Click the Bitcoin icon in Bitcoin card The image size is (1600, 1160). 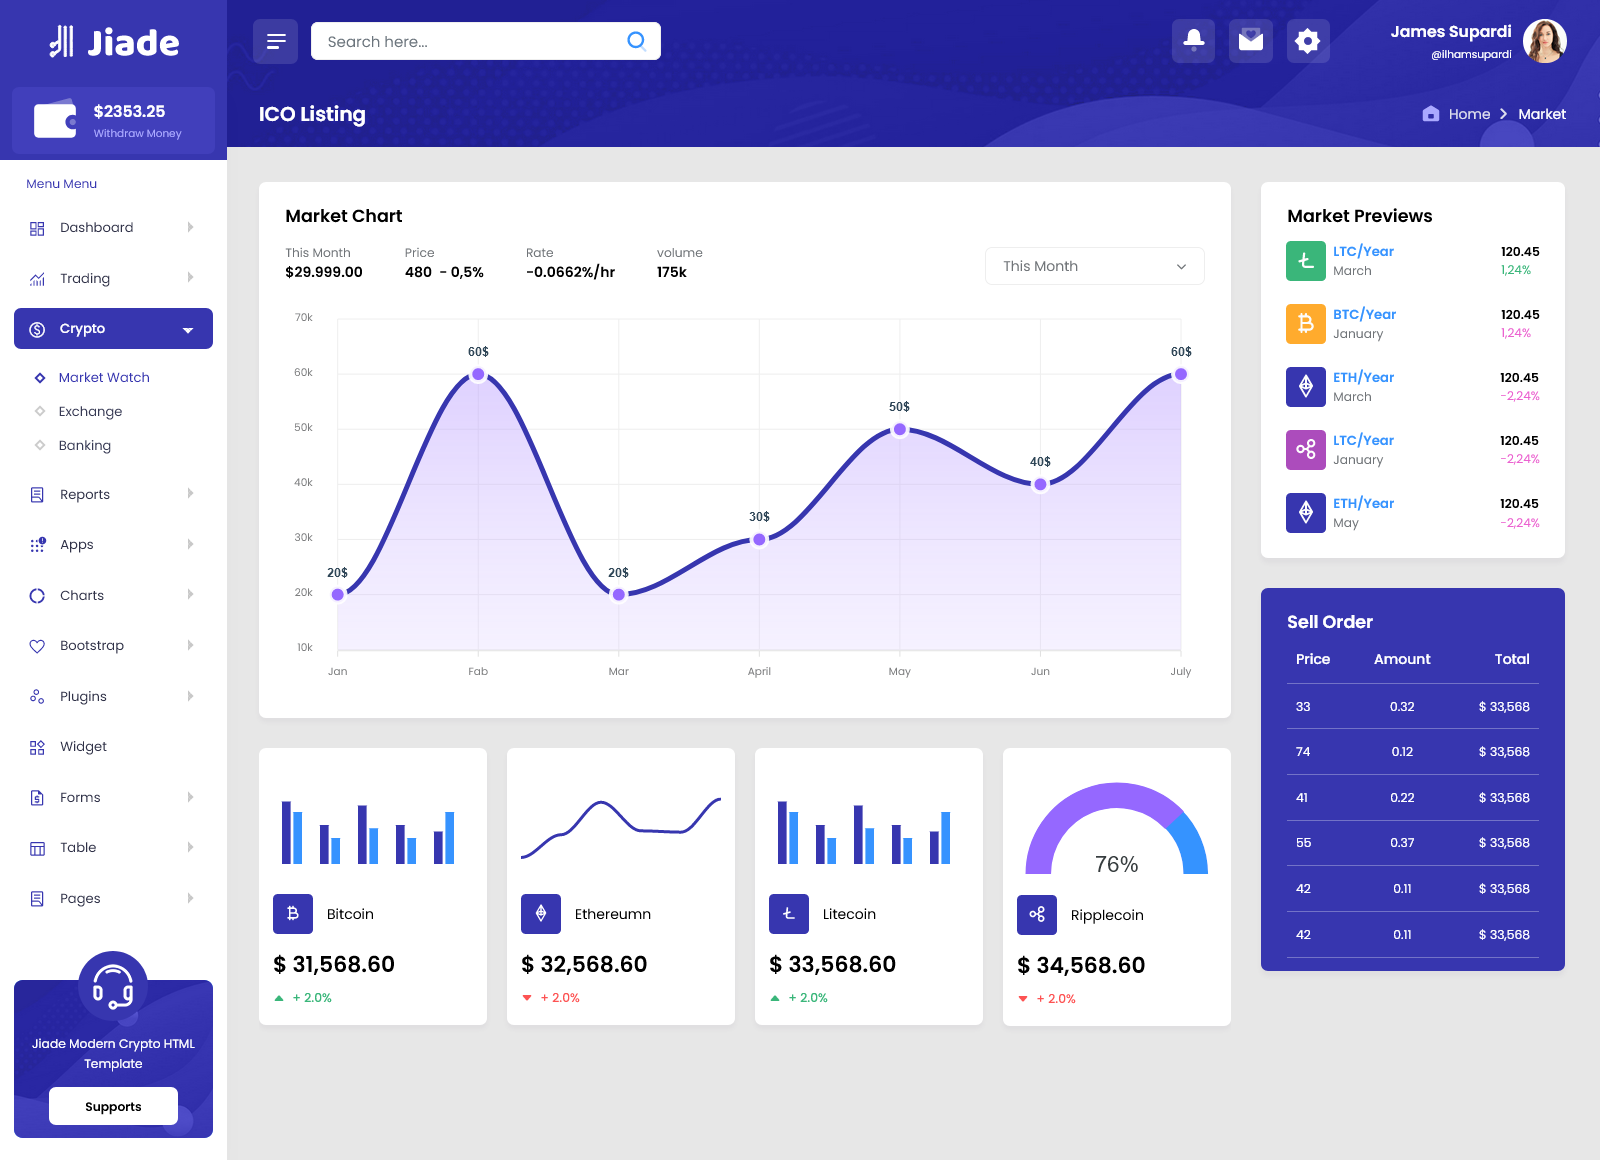point(293,913)
